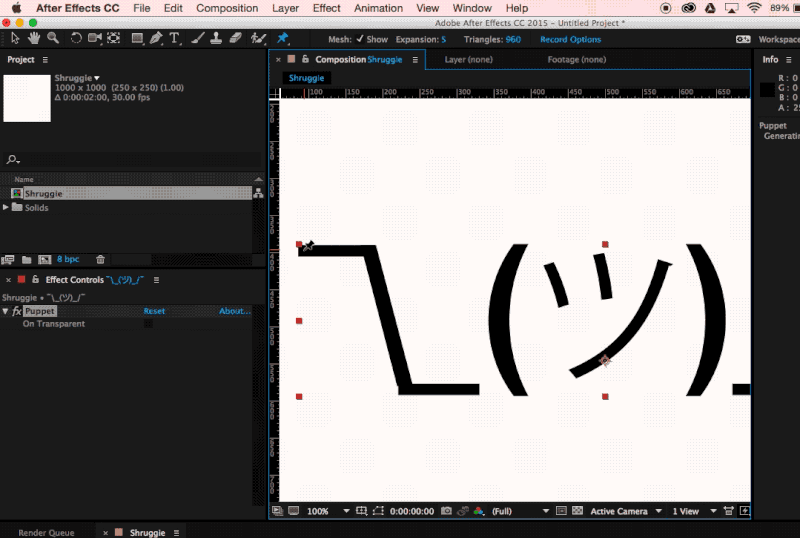This screenshot has width=800, height=538.
Task: Select the Brush tool
Action: [198, 38]
